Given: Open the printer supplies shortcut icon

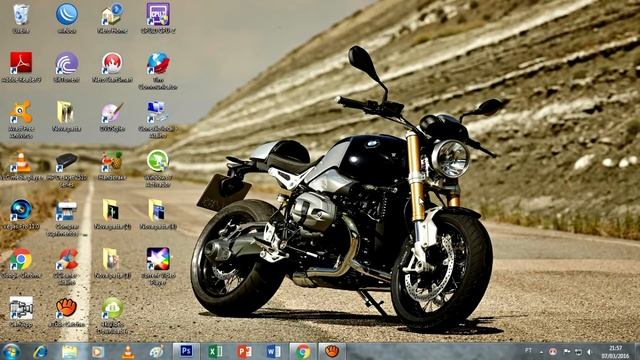Looking at the screenshot, I should click(x=67, y=218).
